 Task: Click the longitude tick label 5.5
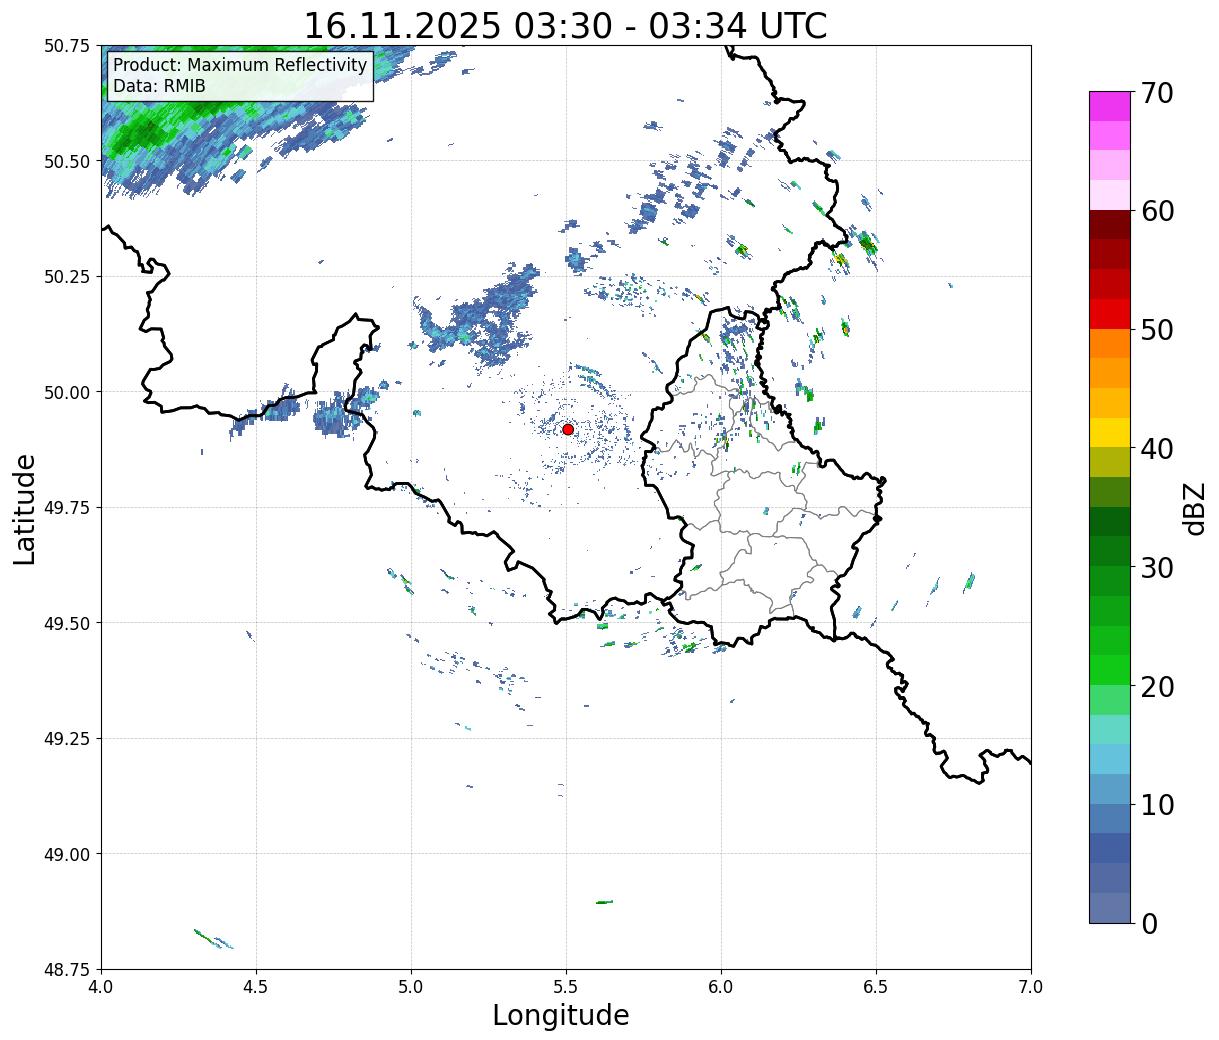pyautogui.click(x=566, y=986)
